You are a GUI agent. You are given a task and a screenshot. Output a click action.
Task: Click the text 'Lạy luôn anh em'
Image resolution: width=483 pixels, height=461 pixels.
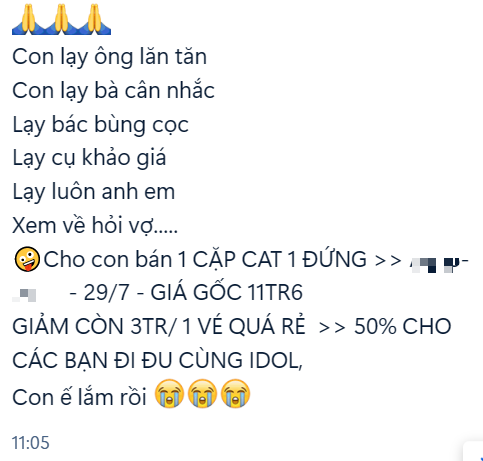coord(93,192)
